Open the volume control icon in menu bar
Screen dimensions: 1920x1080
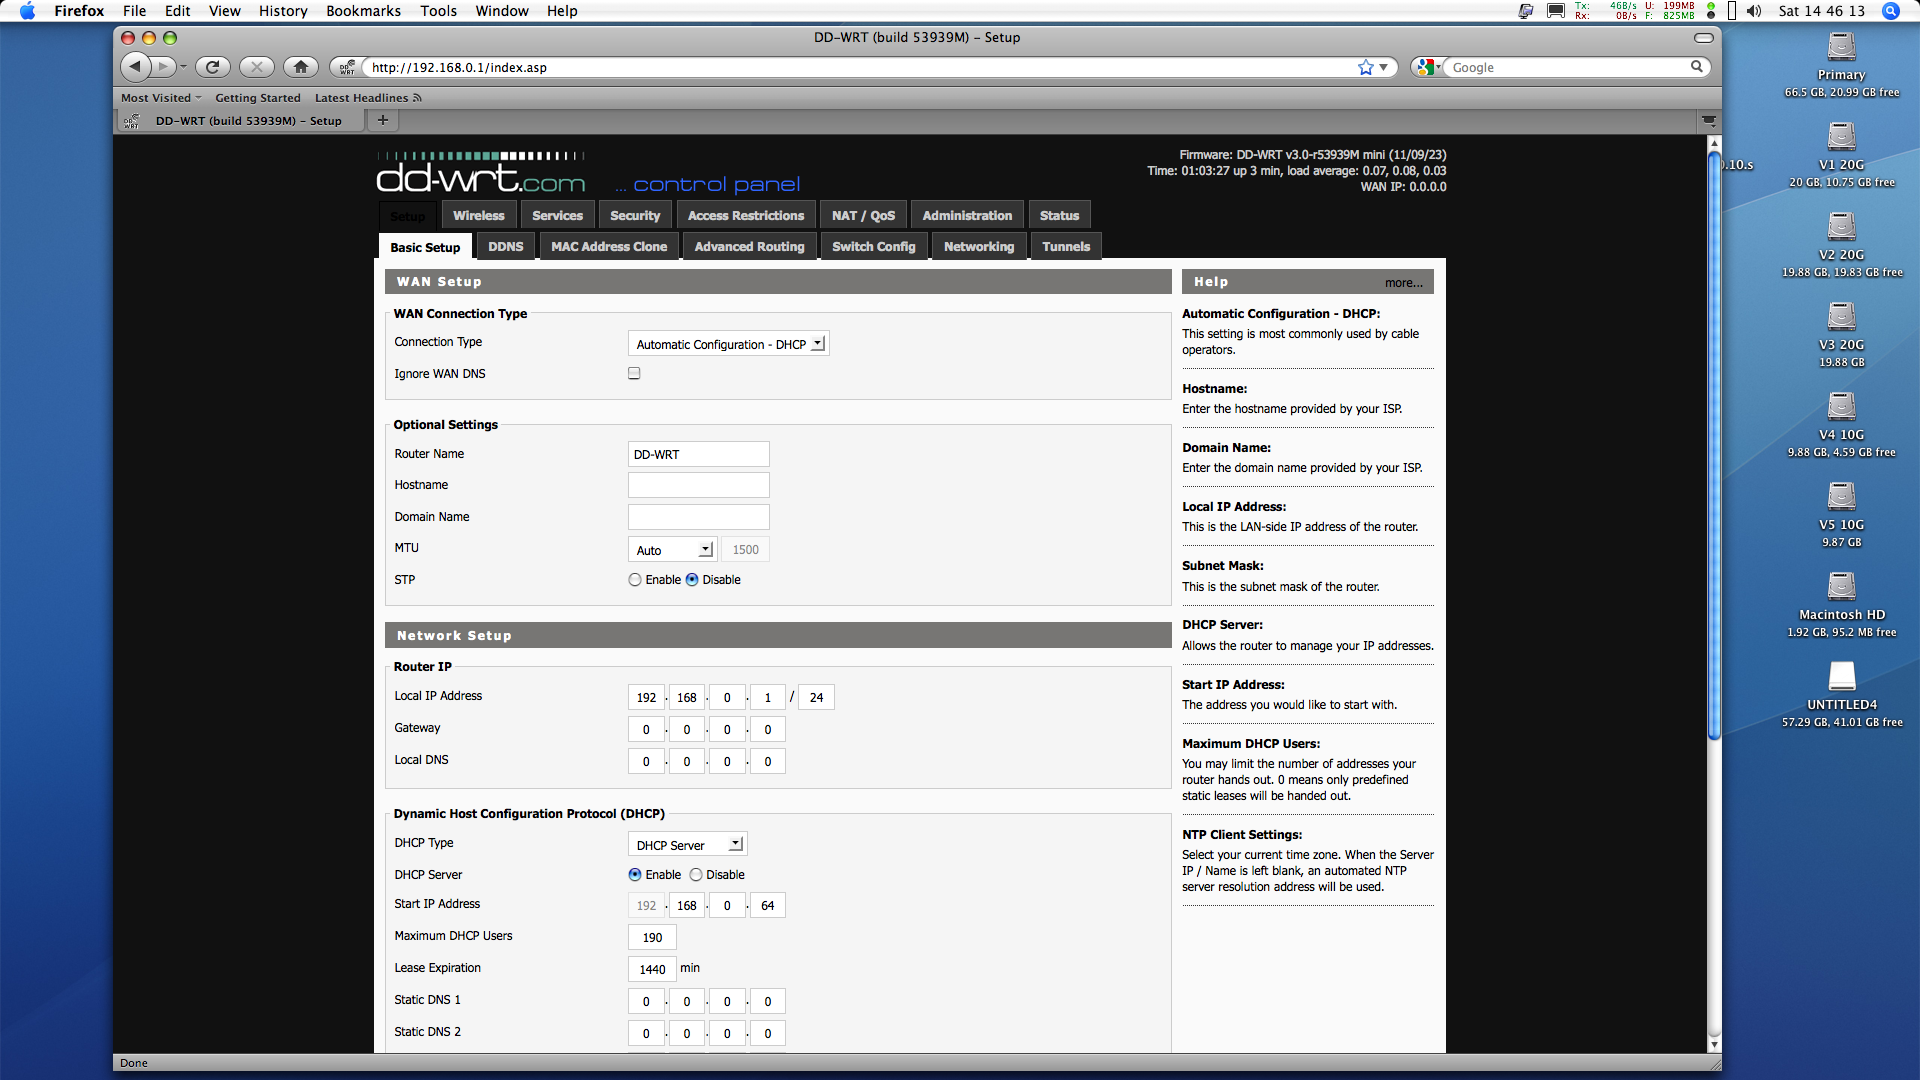(1754, 11)
